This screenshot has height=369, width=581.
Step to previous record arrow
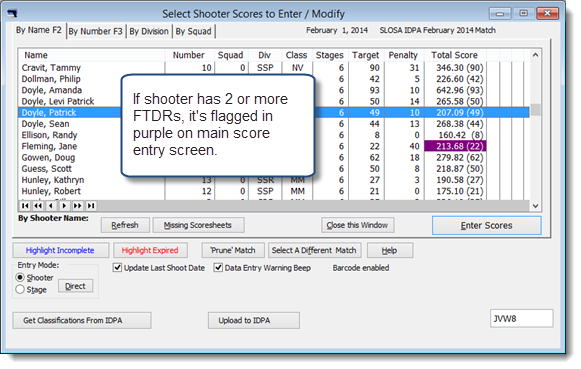tap(51, 206)
